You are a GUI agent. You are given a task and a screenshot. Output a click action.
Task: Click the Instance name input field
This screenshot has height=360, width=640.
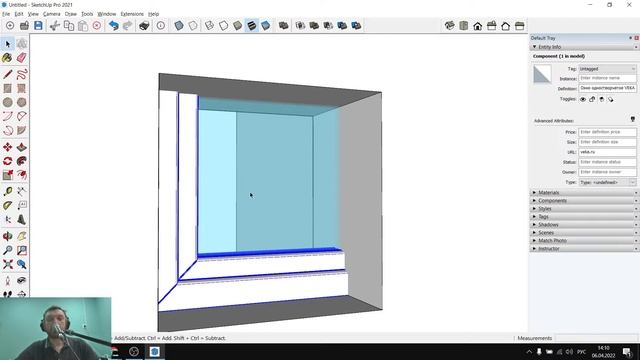tap(607, 78)
